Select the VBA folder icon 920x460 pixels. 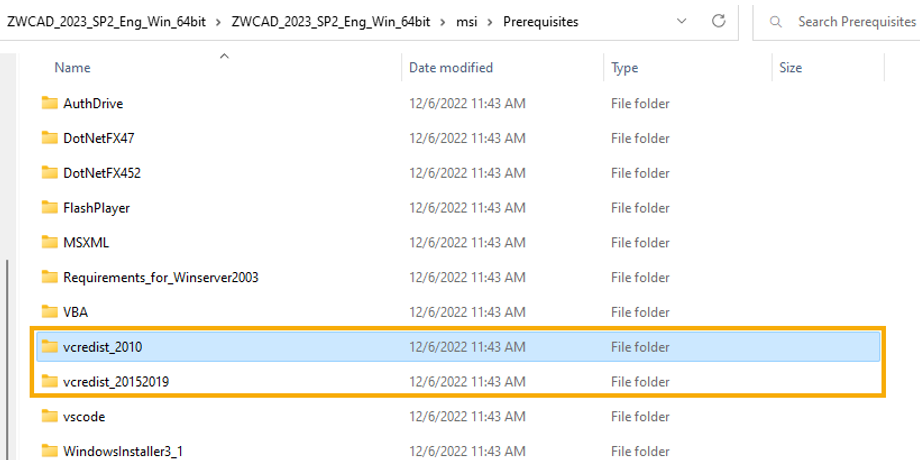(x=50, y=312)
